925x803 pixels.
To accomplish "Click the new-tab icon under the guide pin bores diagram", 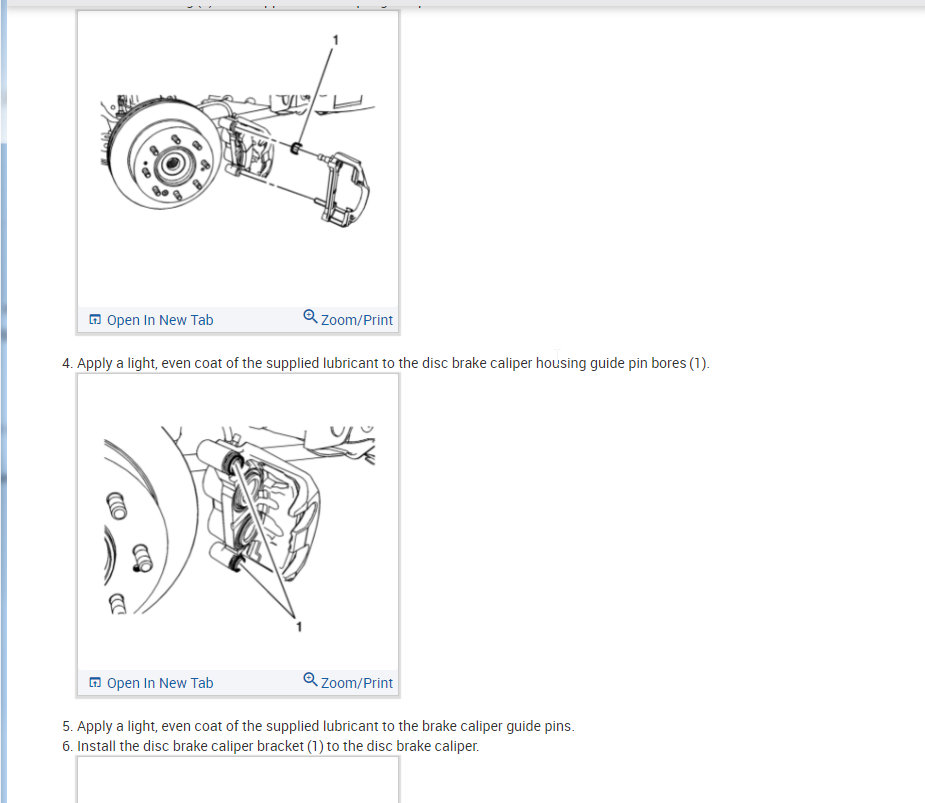I will (x=94, y=683).
